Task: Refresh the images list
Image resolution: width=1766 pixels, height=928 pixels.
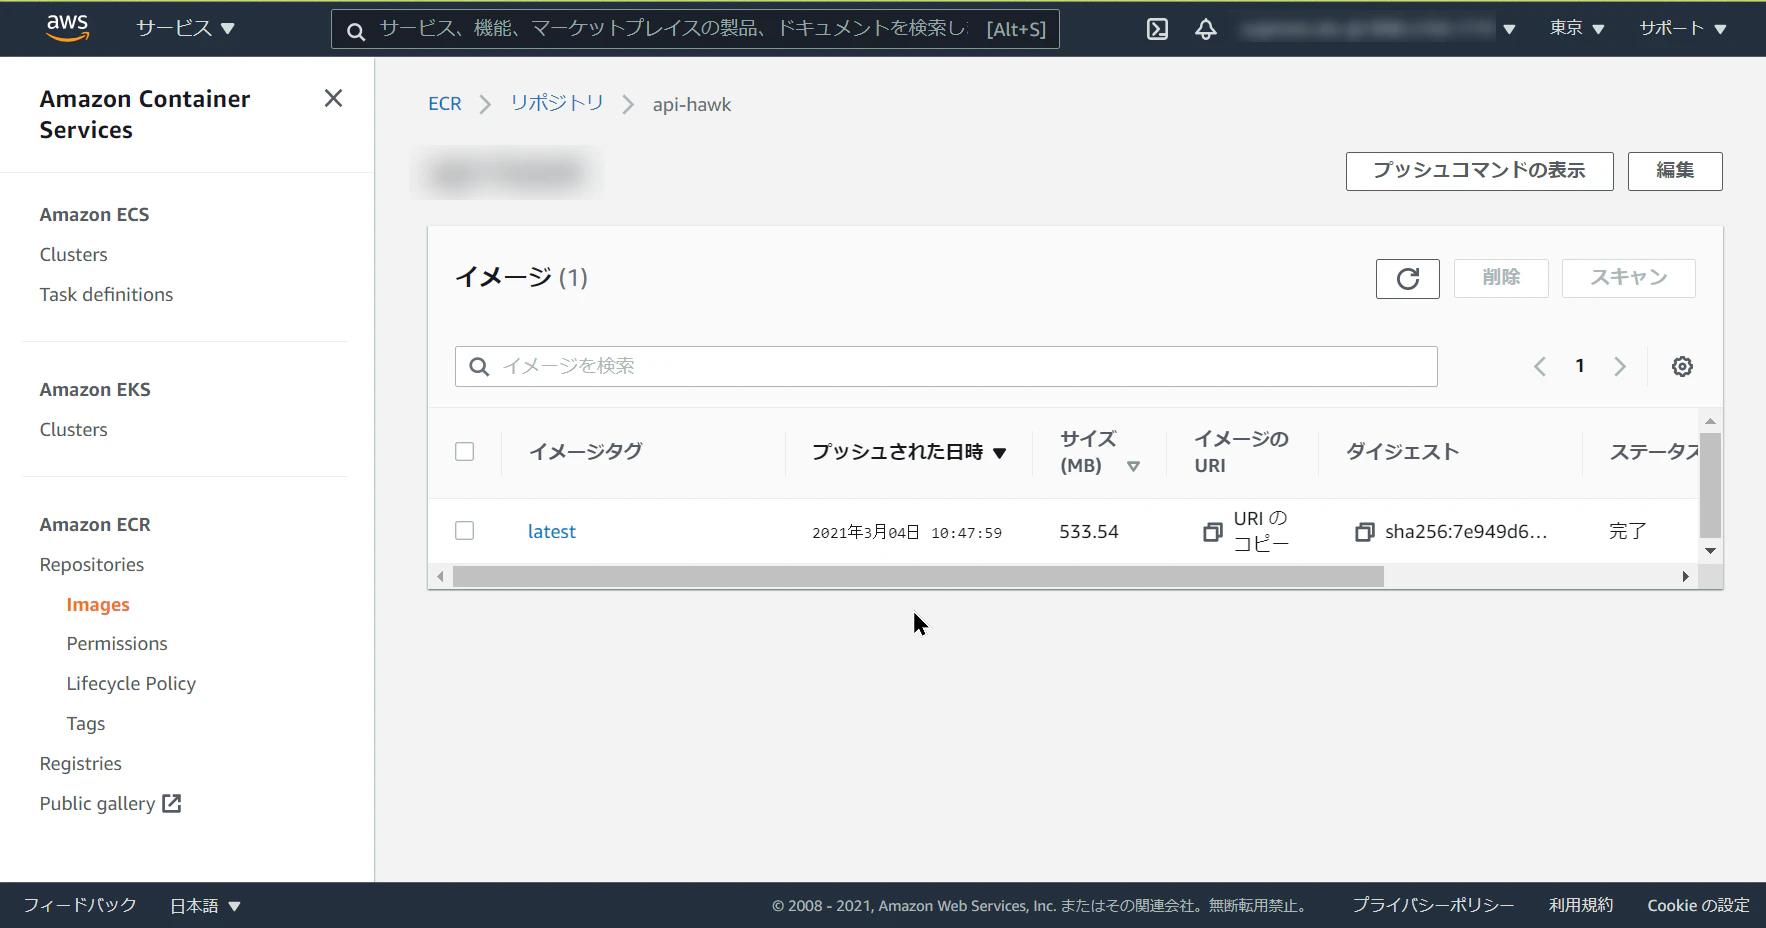Action: pos(1407,279)
